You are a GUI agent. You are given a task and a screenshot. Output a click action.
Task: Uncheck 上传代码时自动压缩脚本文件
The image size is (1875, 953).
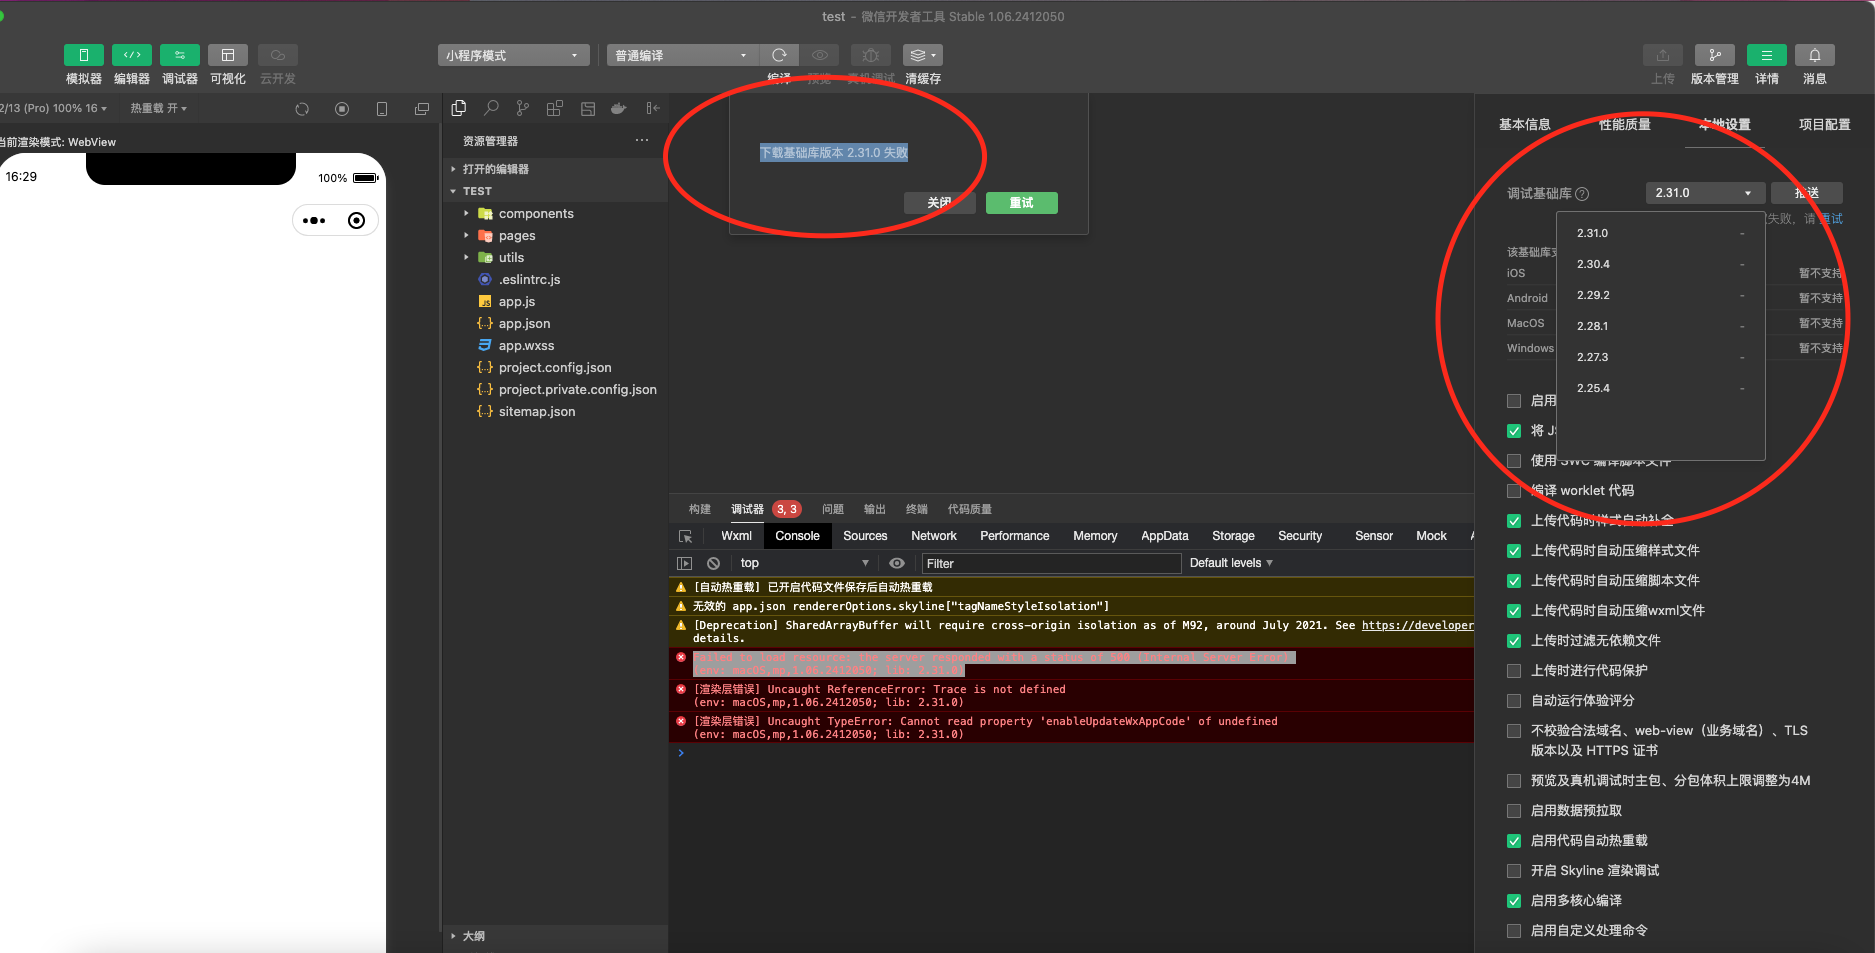pyautogui.click(x=1514, y=581)
